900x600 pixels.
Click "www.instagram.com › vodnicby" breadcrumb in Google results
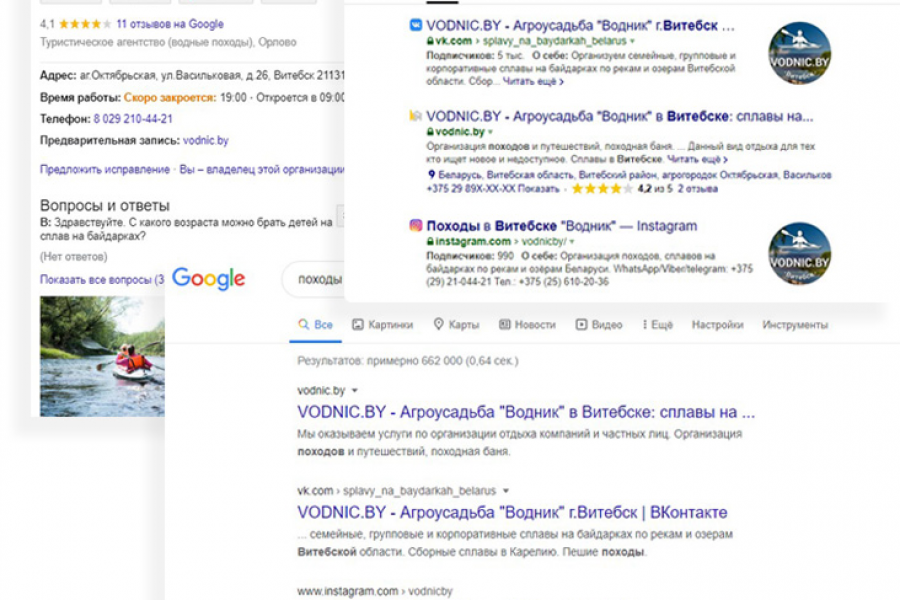[x=375, y=591]
